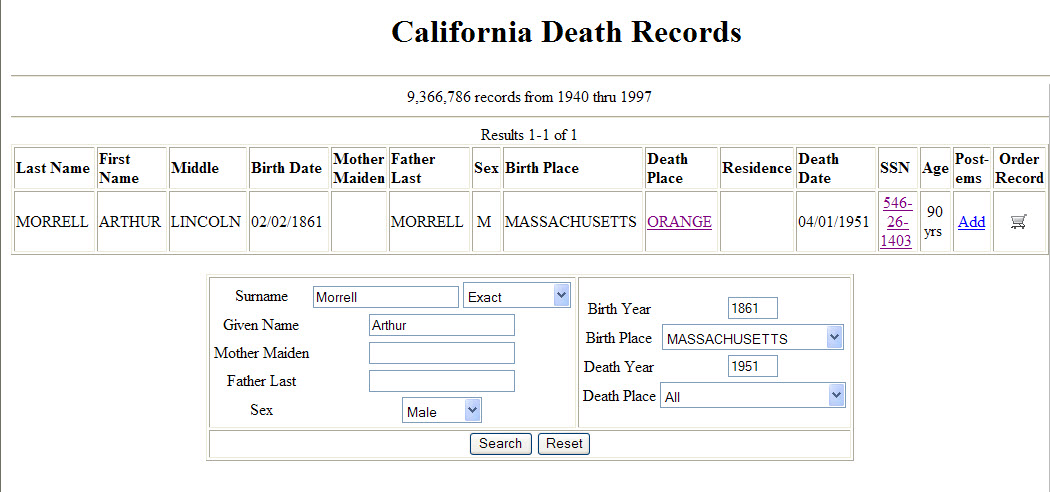The width and height of the screenshot is (1050, 492).
Task: Click the Order Record column header
Action: coord(1020,168)
